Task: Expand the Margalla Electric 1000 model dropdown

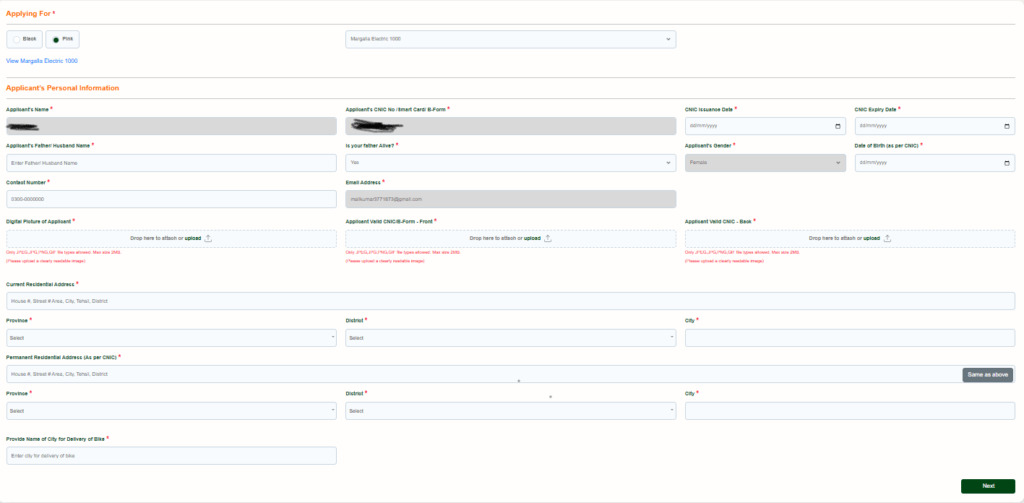Action: coord(511,39)
